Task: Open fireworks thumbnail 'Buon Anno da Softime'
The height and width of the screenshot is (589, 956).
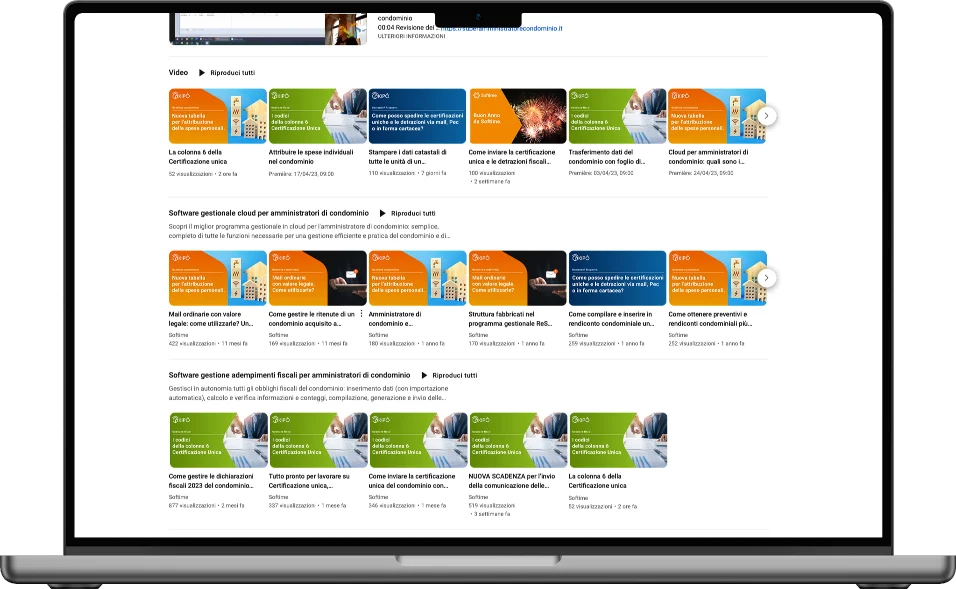Action: tap(518, 116)
